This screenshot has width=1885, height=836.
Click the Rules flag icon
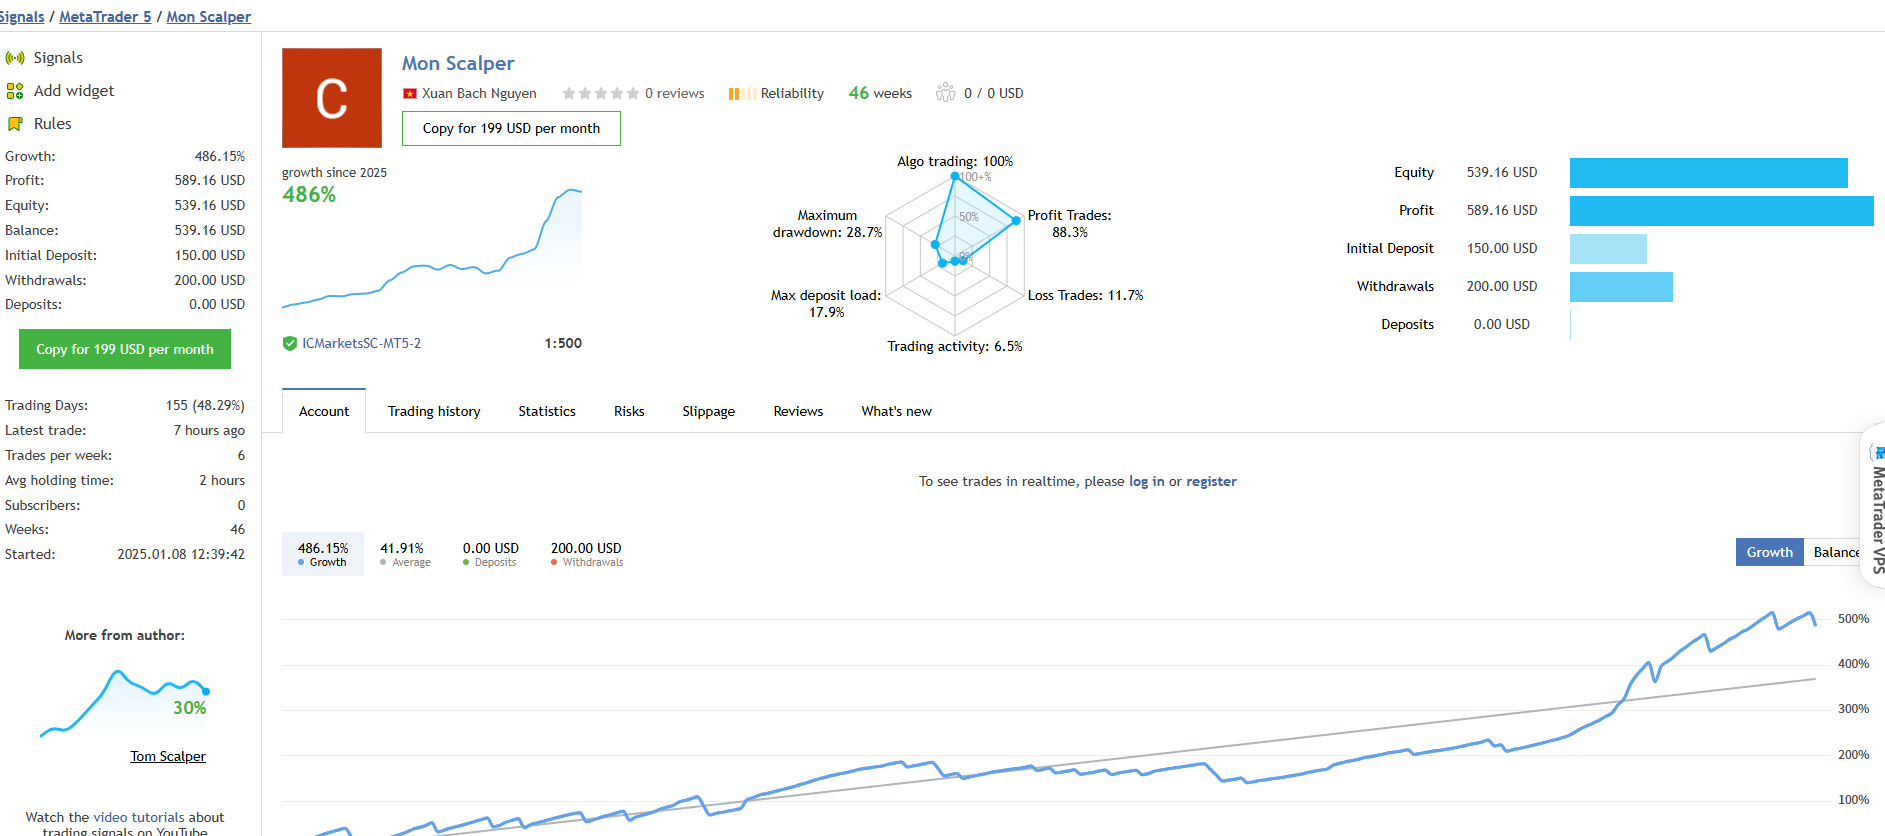[15, 124]
